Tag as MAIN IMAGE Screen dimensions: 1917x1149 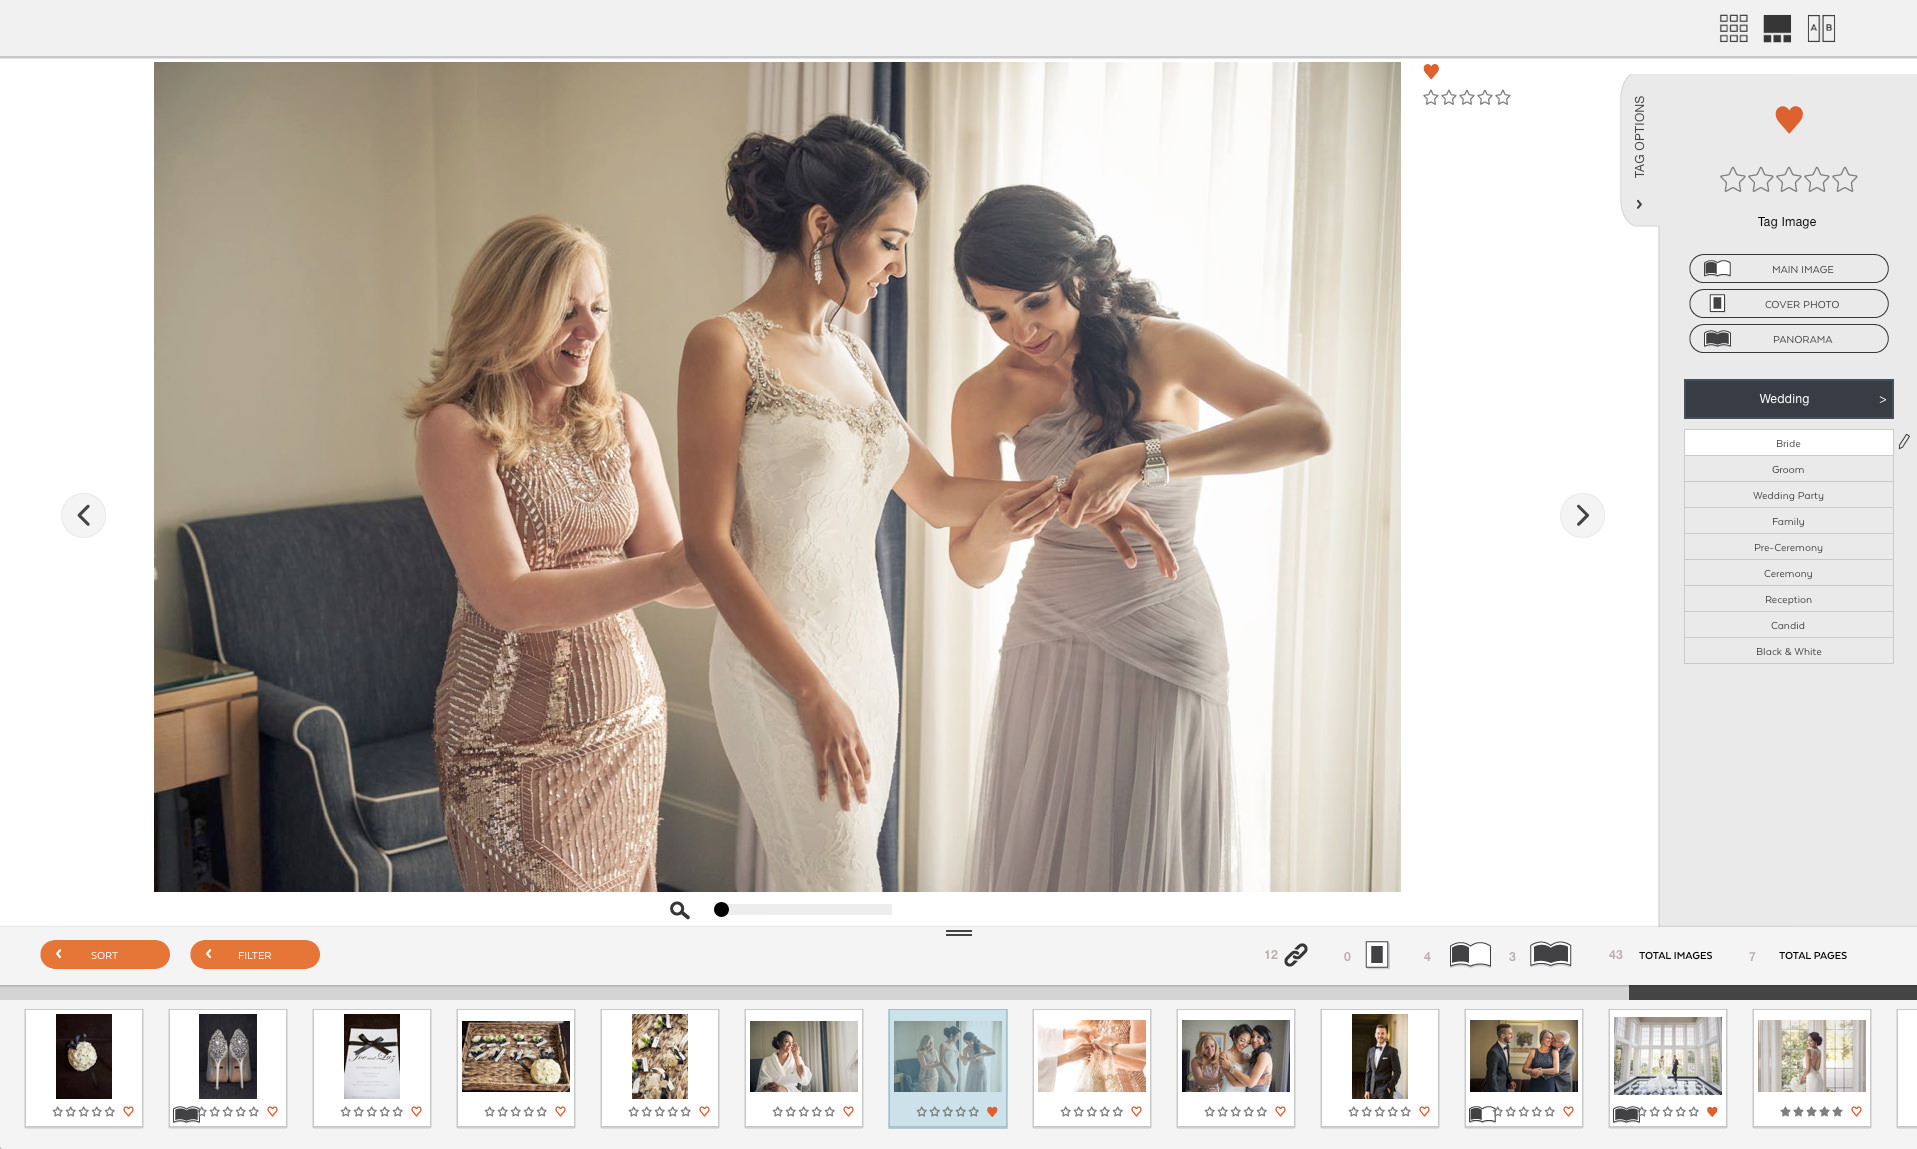click(1789, 269)
